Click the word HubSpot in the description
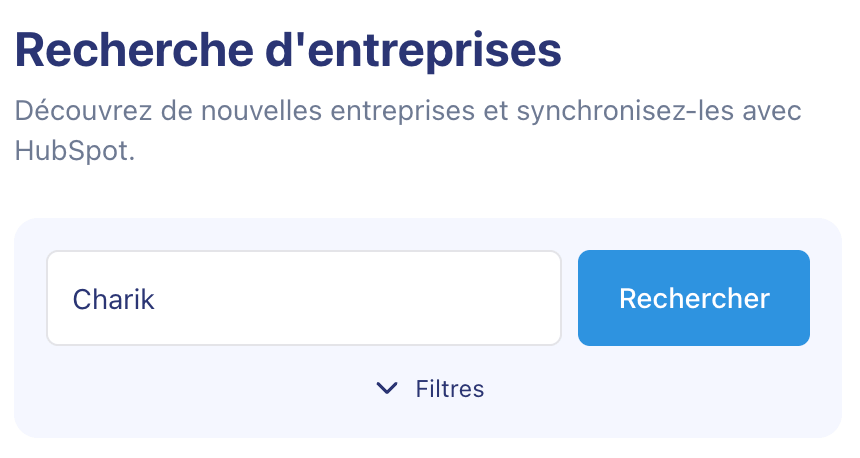860x458 pixels. (72, 153)
